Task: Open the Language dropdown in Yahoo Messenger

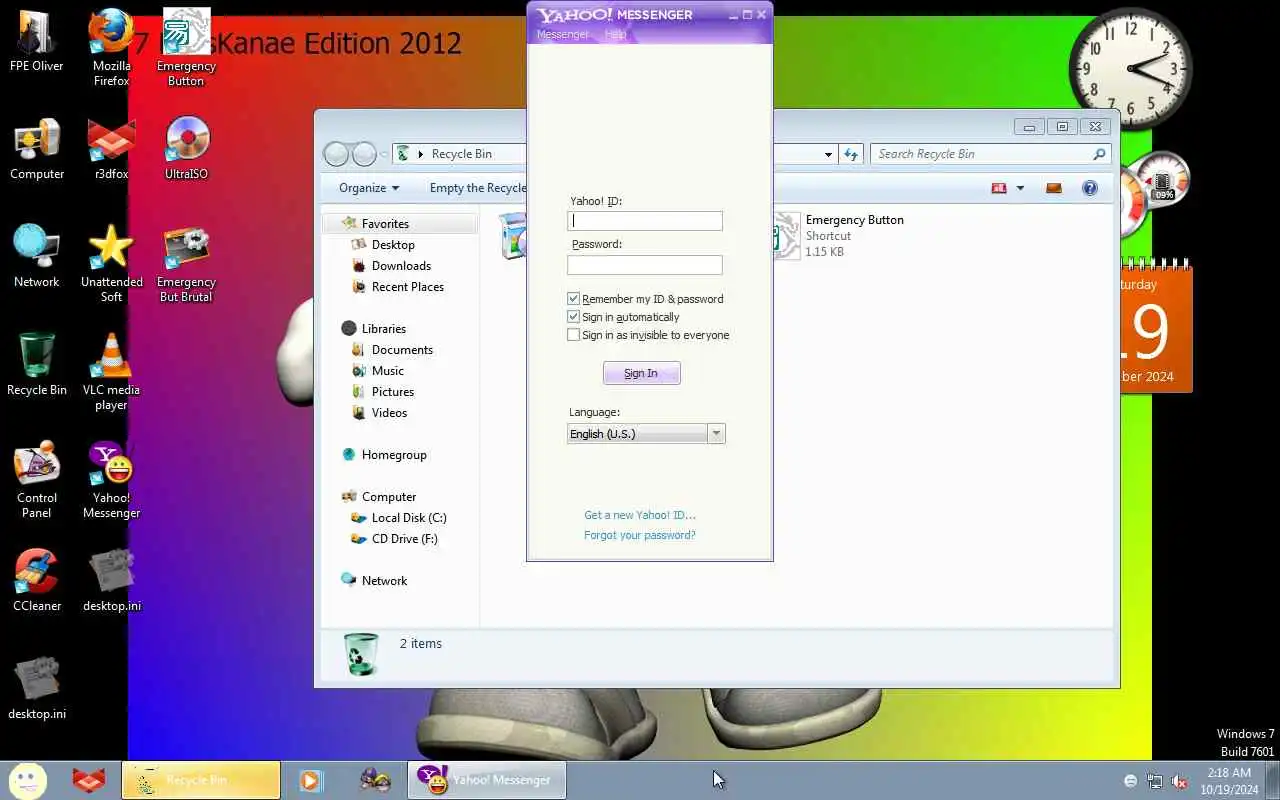Action: coord(645,433)
